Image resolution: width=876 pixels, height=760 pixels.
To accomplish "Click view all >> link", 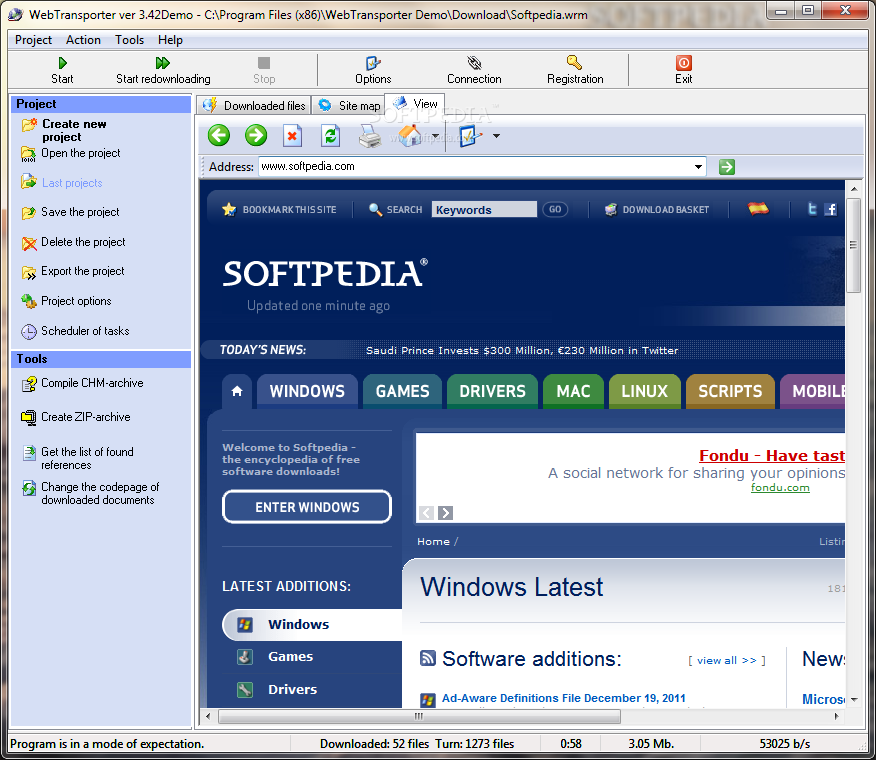I will [726, 661].
